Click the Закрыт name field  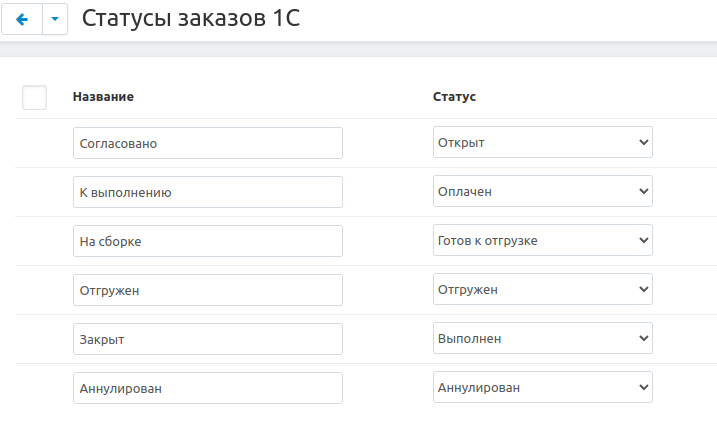(208, 339)
